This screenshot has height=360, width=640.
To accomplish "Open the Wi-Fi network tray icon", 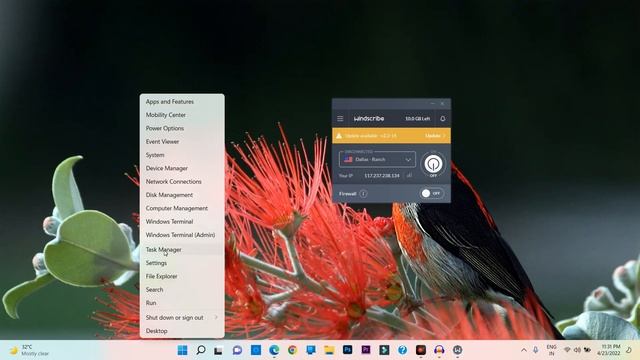I will coord(567,350).
